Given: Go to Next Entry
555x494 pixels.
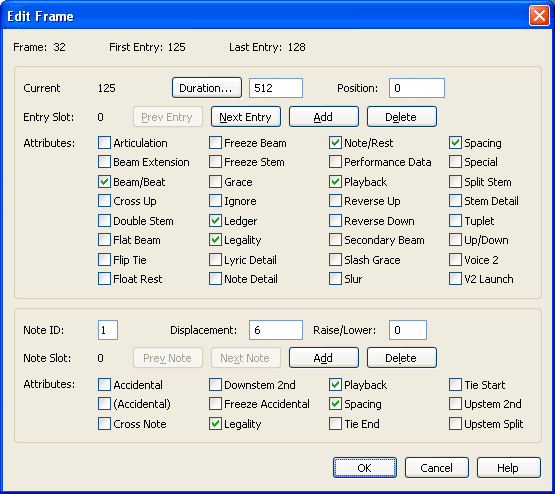Looking at the screenshot, I should click(x=246, y=117).
